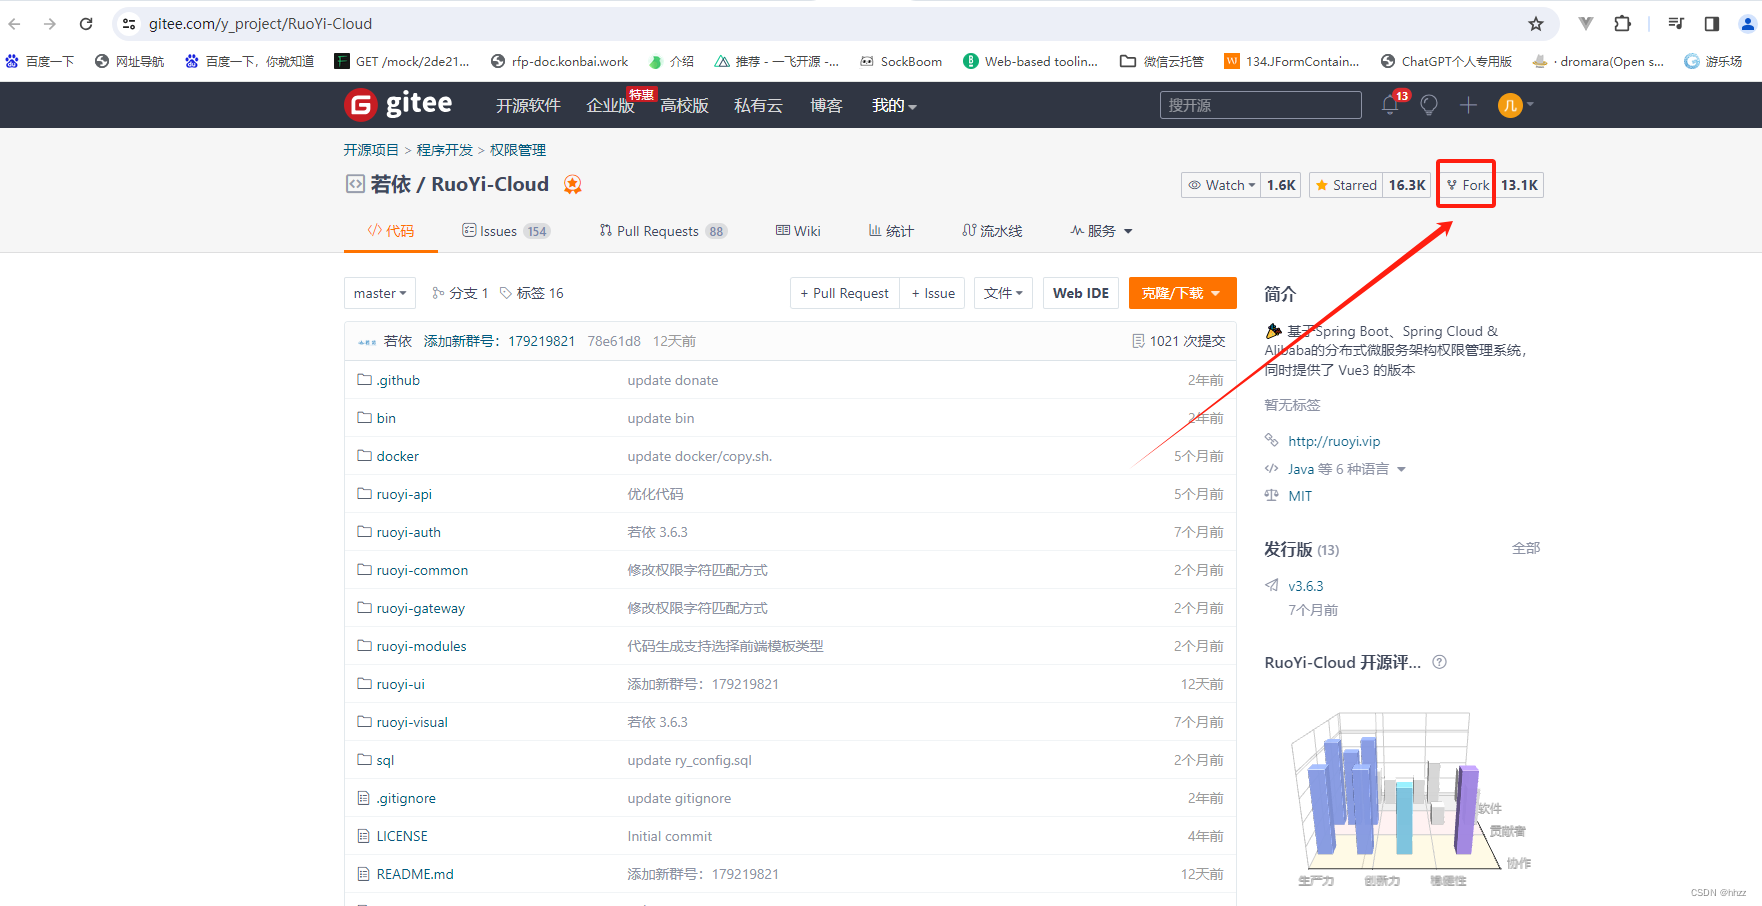View 全部 releases
The width and height of the screenshot is (1762, 906).
point(1526,548)
